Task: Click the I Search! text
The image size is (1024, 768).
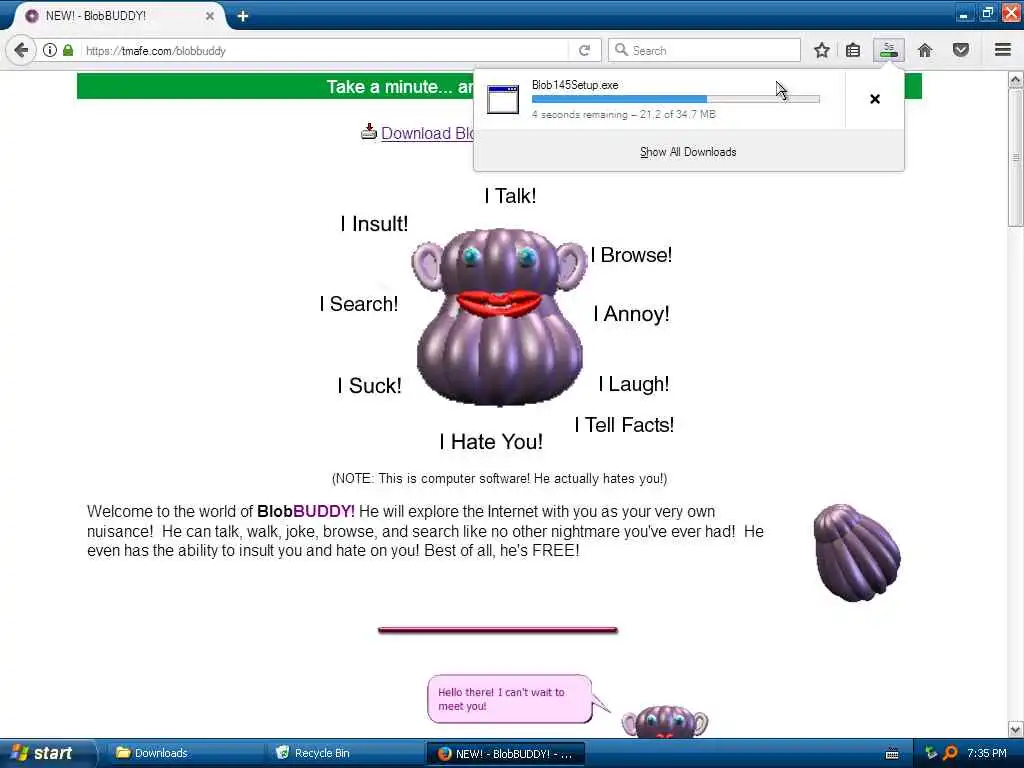Action: click(359, 304)
